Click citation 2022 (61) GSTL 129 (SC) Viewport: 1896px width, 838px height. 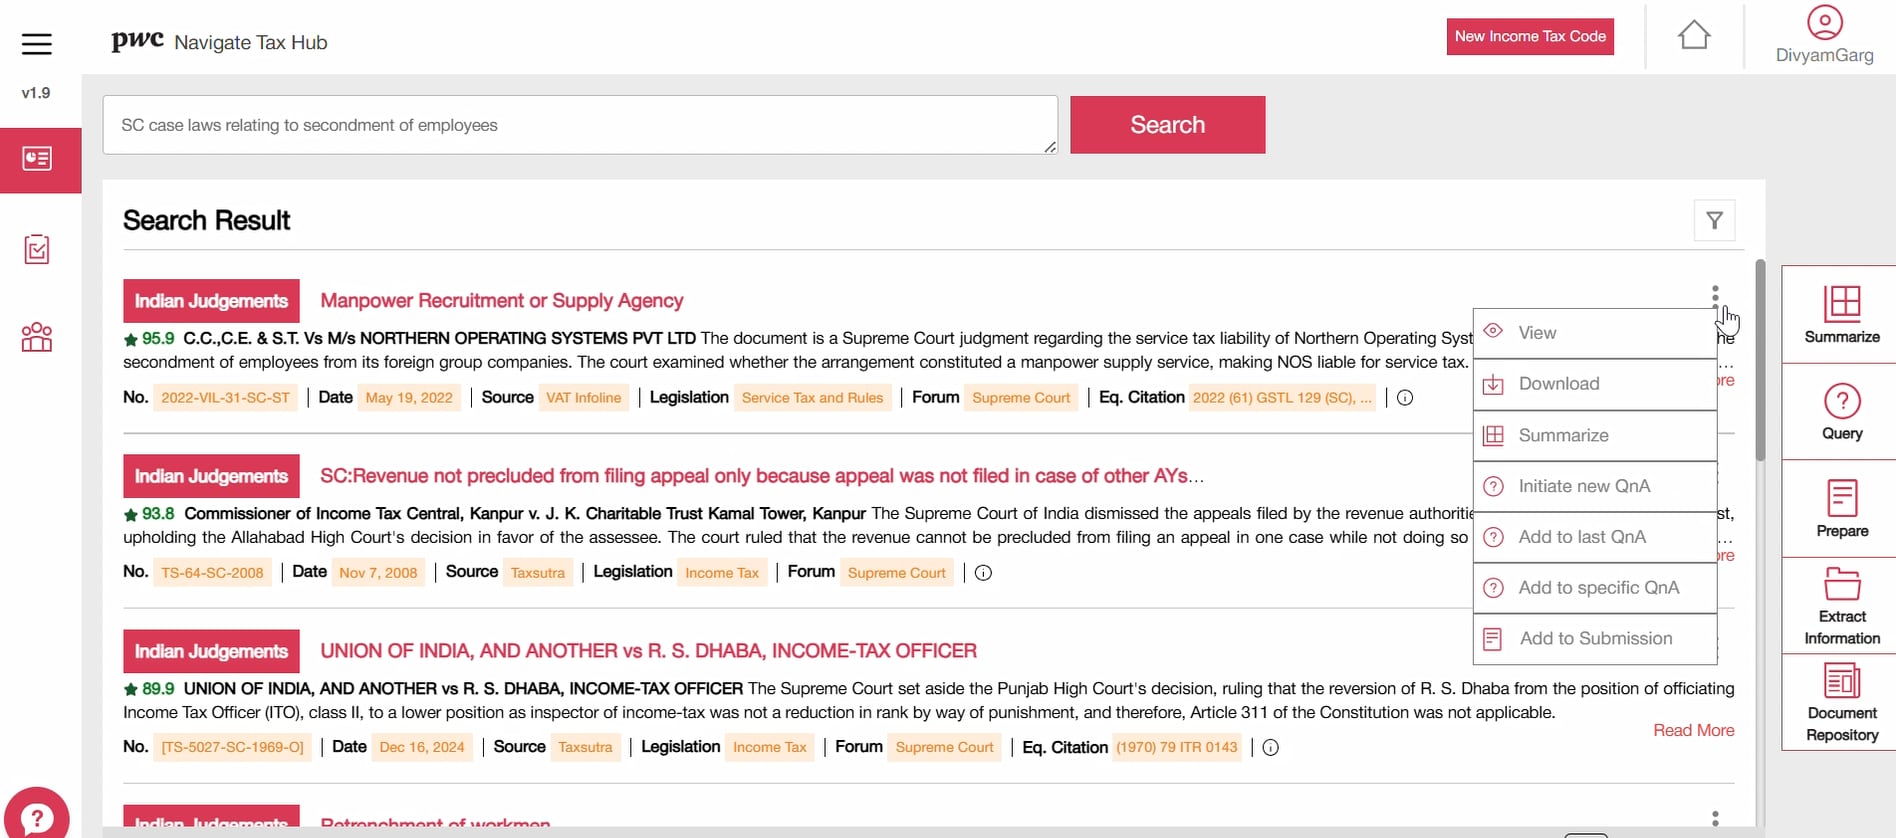[x=1282, y=398]
